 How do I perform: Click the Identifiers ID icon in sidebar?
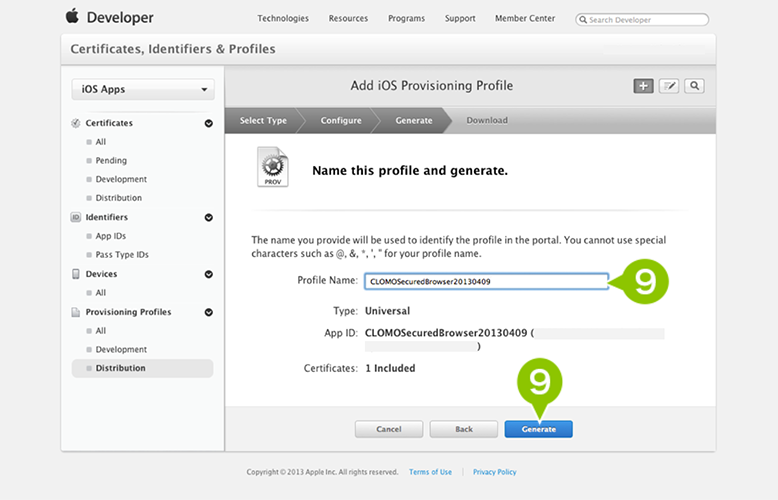[x=75, y=217]
